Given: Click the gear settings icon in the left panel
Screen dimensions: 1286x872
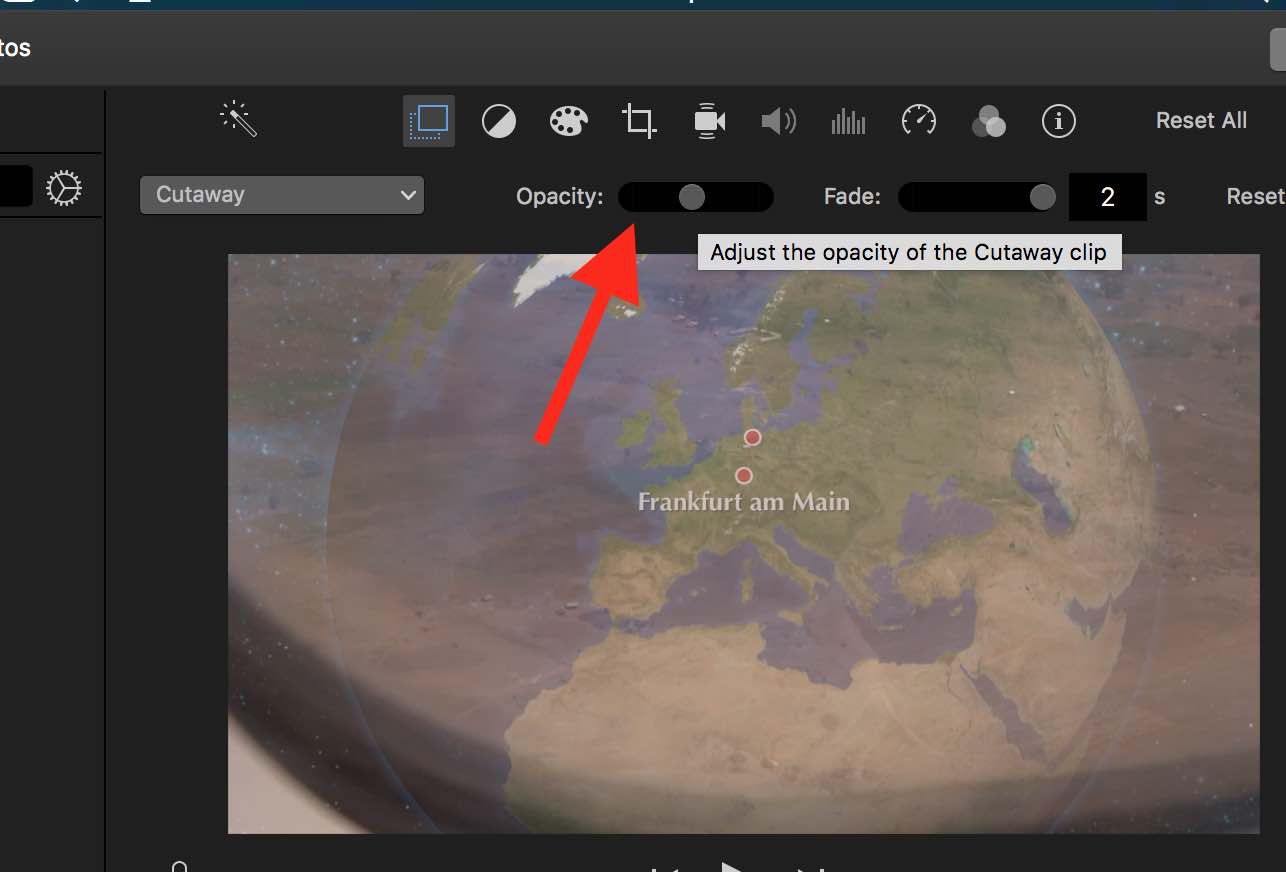Looking at the screenshot, I should (x=64, y=188).
